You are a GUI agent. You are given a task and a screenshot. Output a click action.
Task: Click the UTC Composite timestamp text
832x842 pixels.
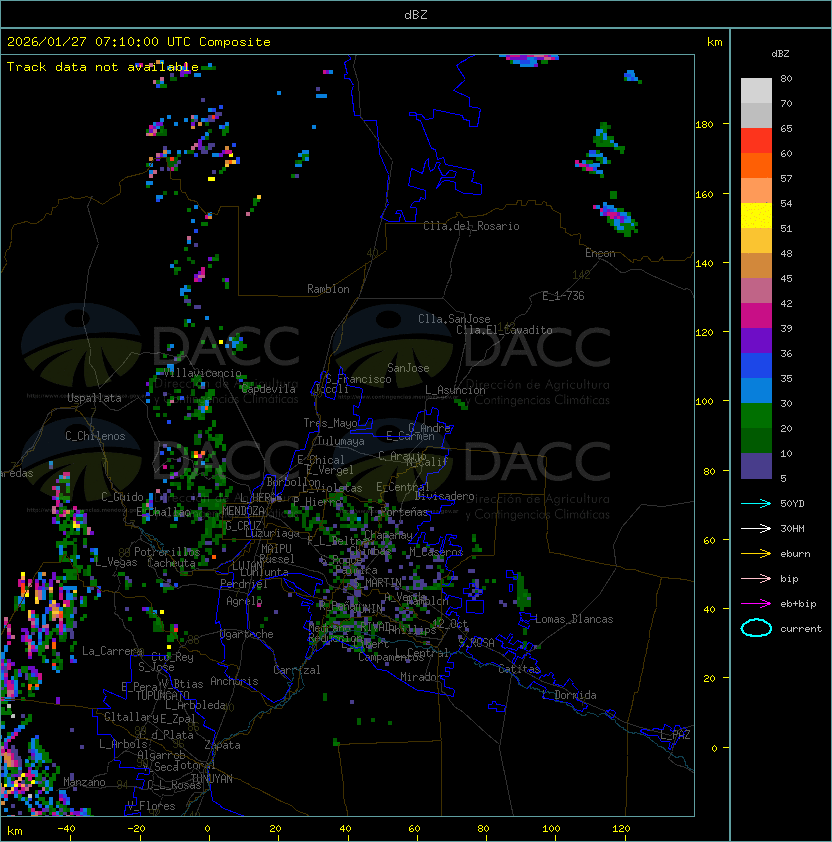point(139,42)
